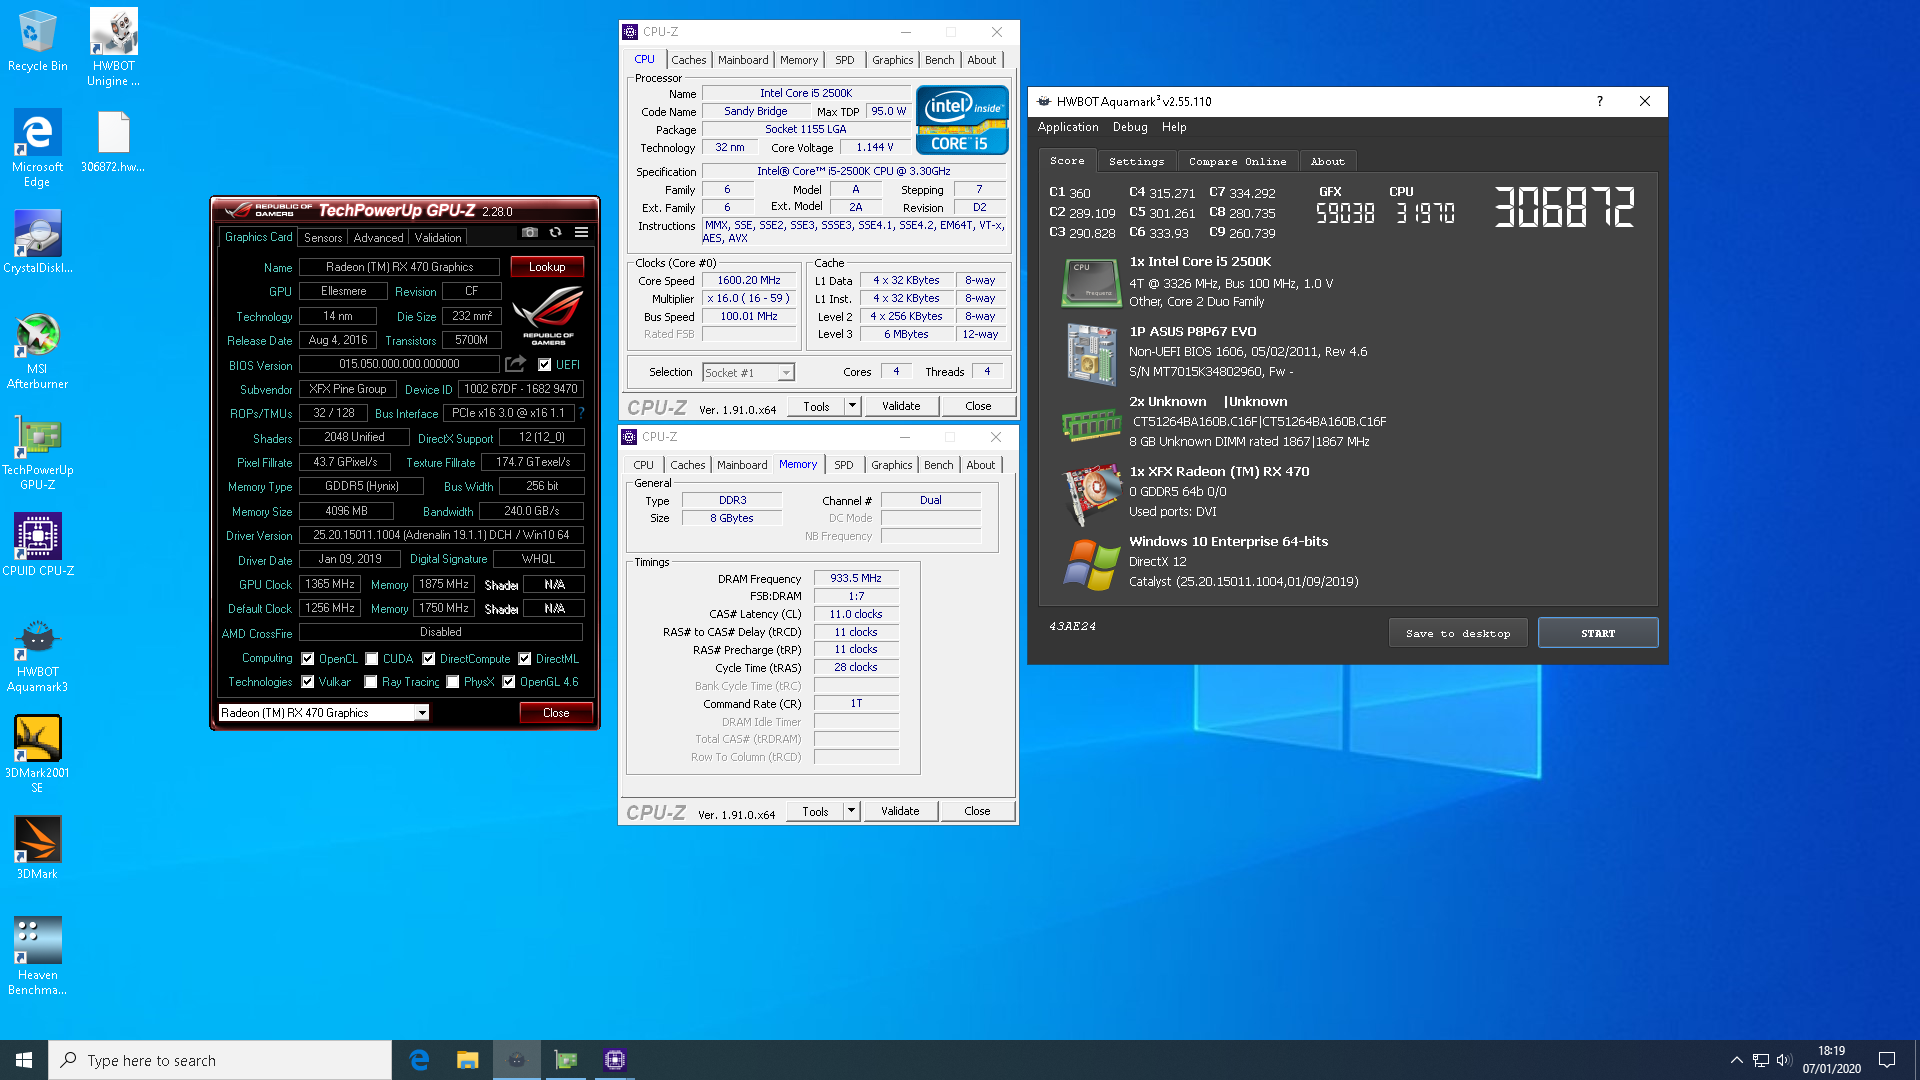
Task: Open Advanced tab in GPU-Z
Action: [379, 238]
